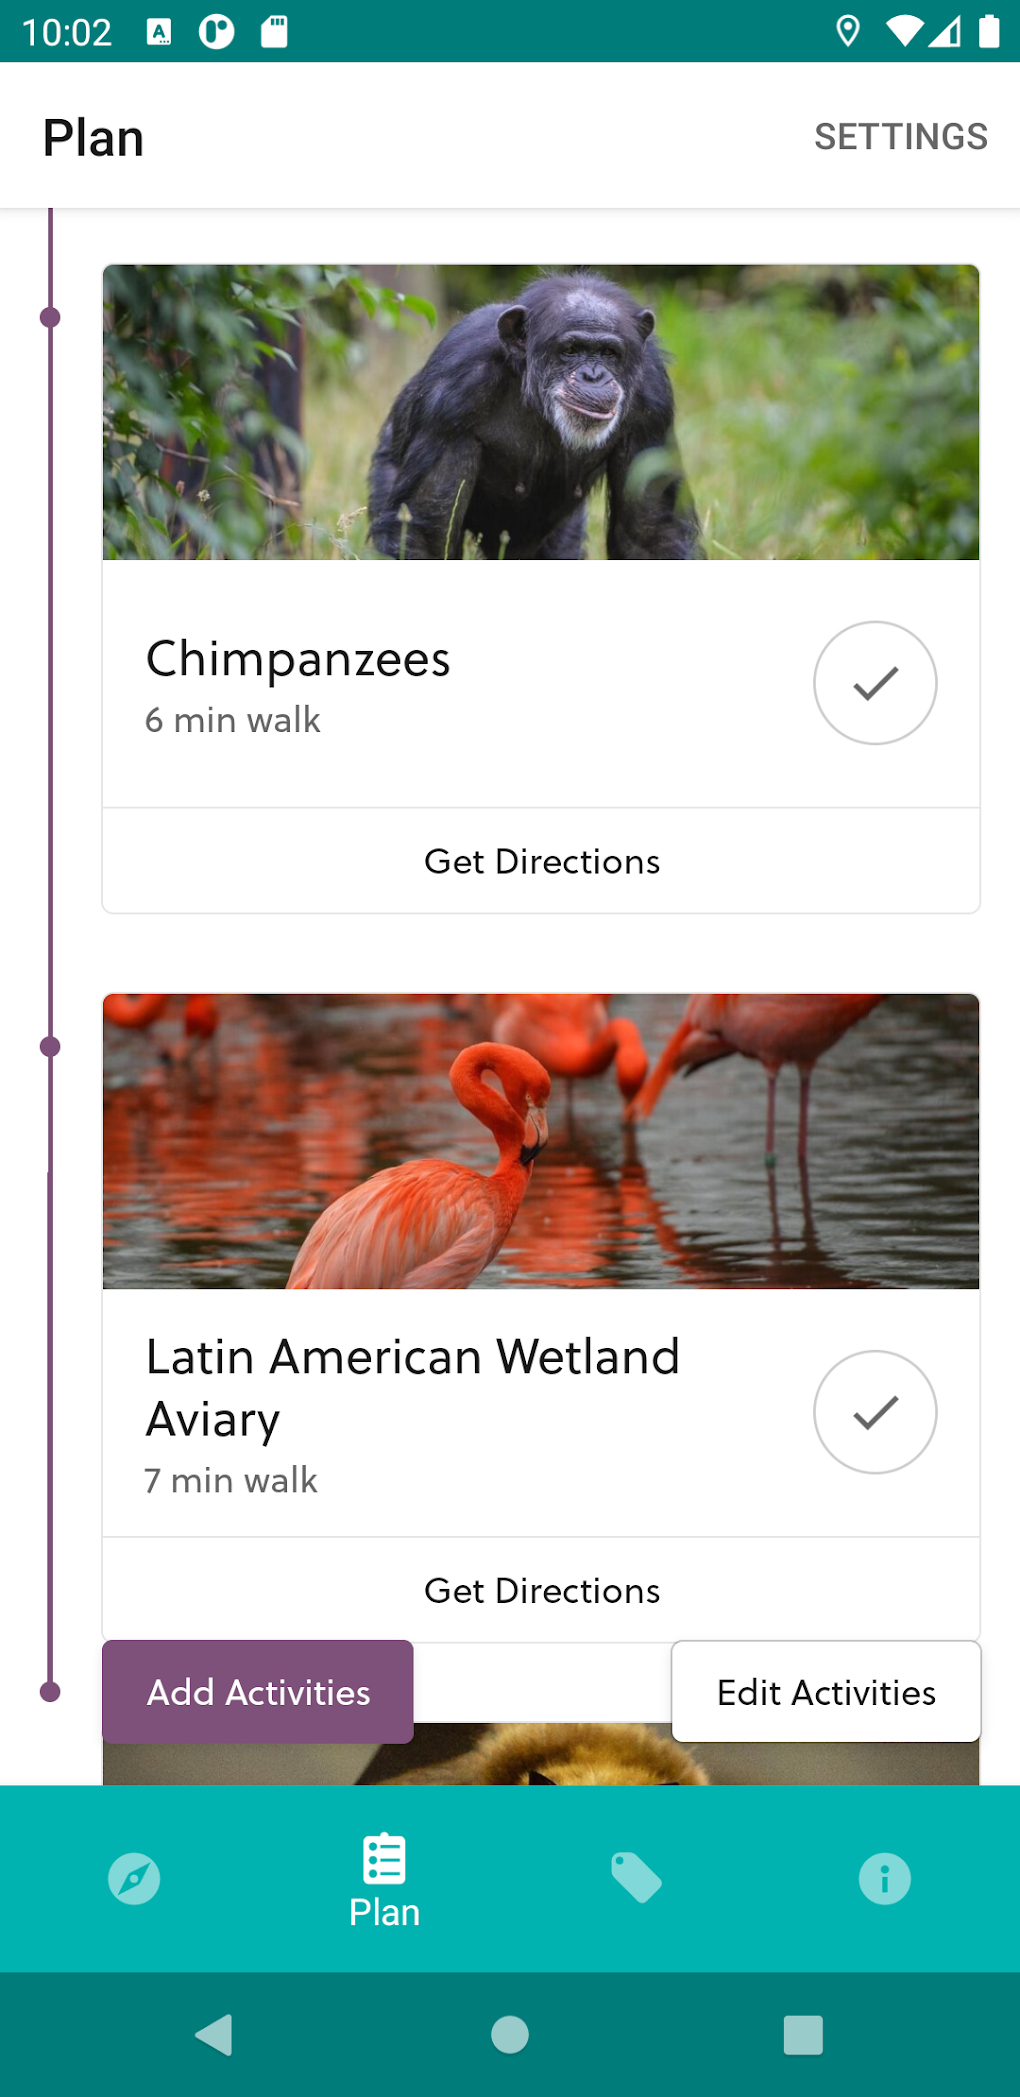
Task: Tap the home navigation button
Action: click(510, 2033)
